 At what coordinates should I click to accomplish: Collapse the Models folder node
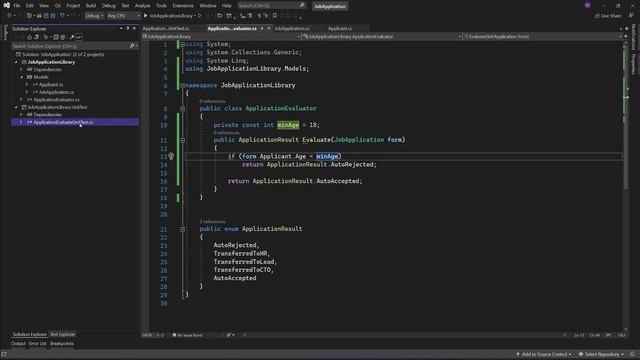point(22,77)
